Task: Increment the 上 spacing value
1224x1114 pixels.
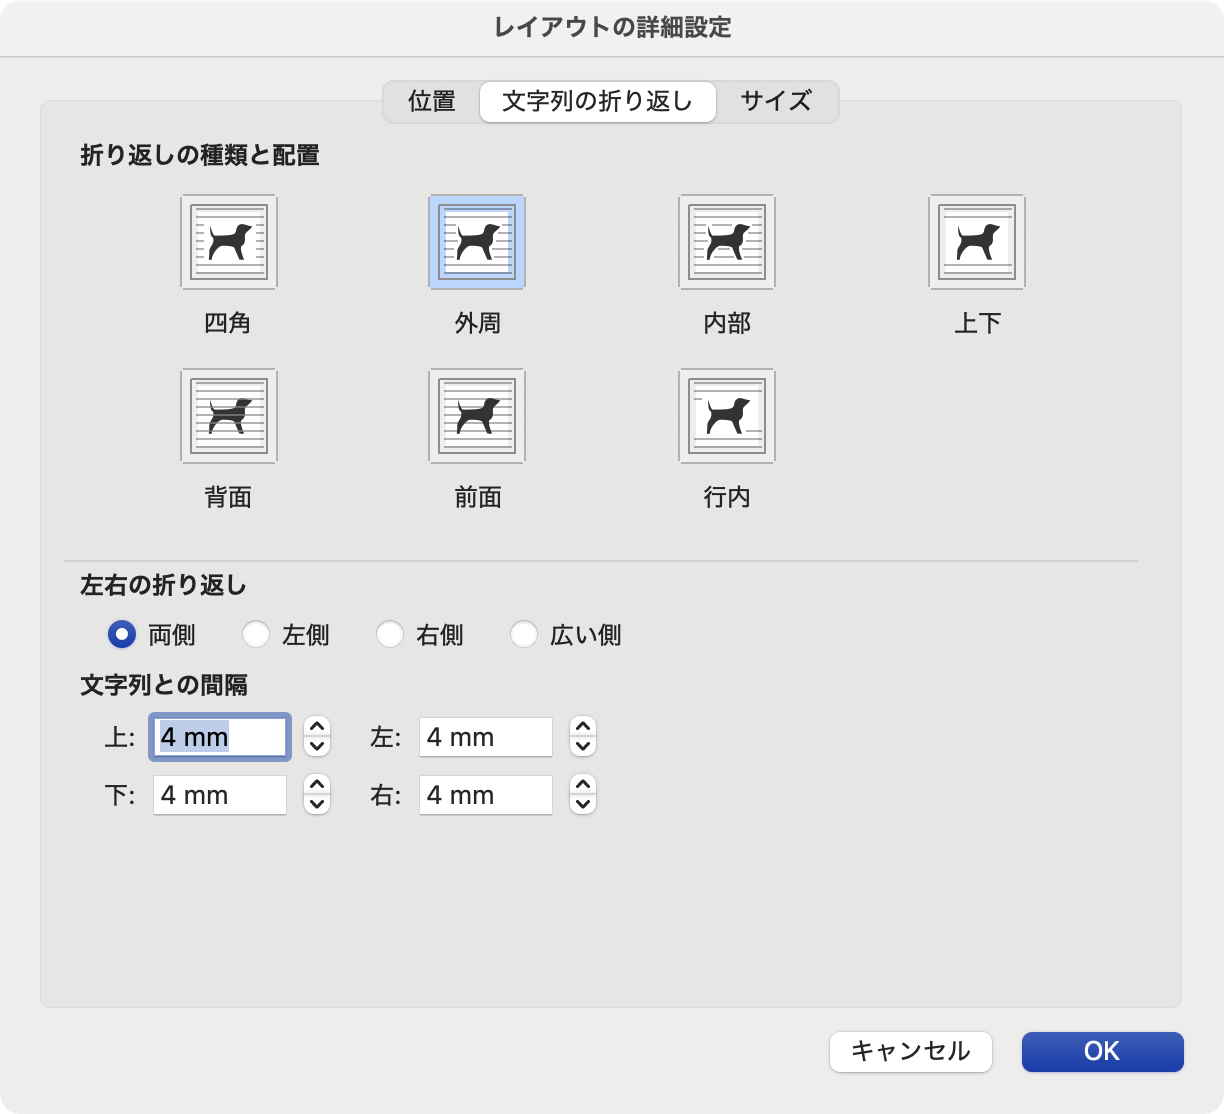Action: (x=316, y=728)
